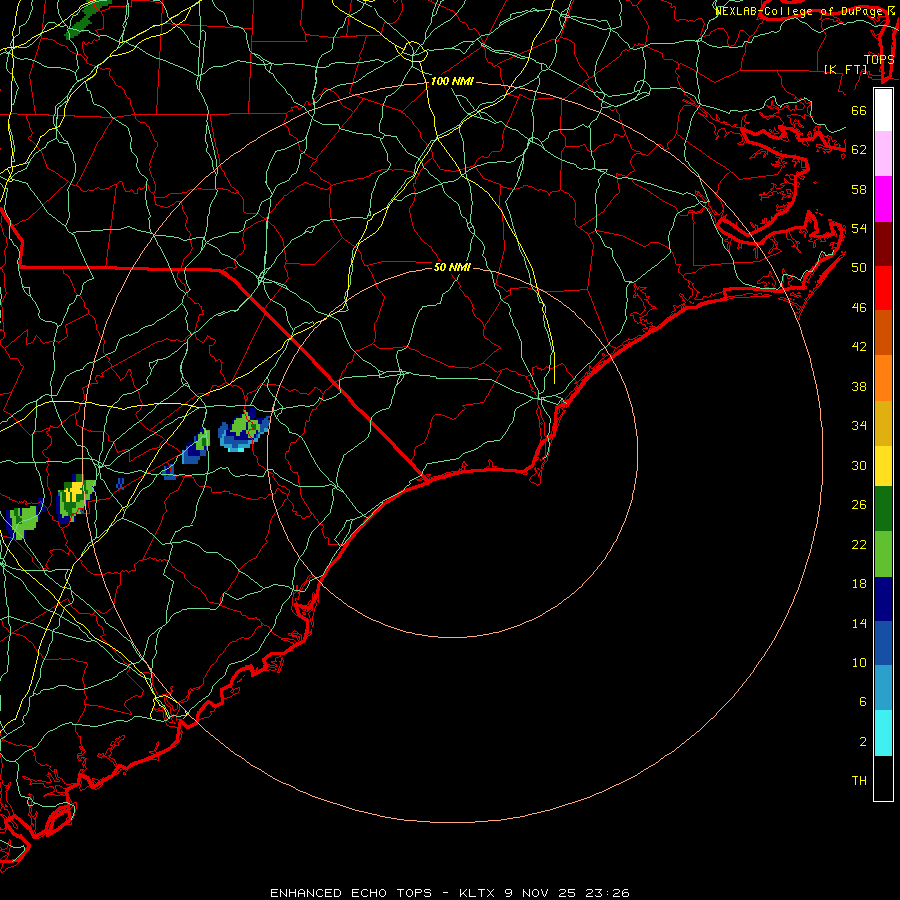900x900 pixels.
Task: Click the 'TOPS' legend heading
Action: [879, 60]
